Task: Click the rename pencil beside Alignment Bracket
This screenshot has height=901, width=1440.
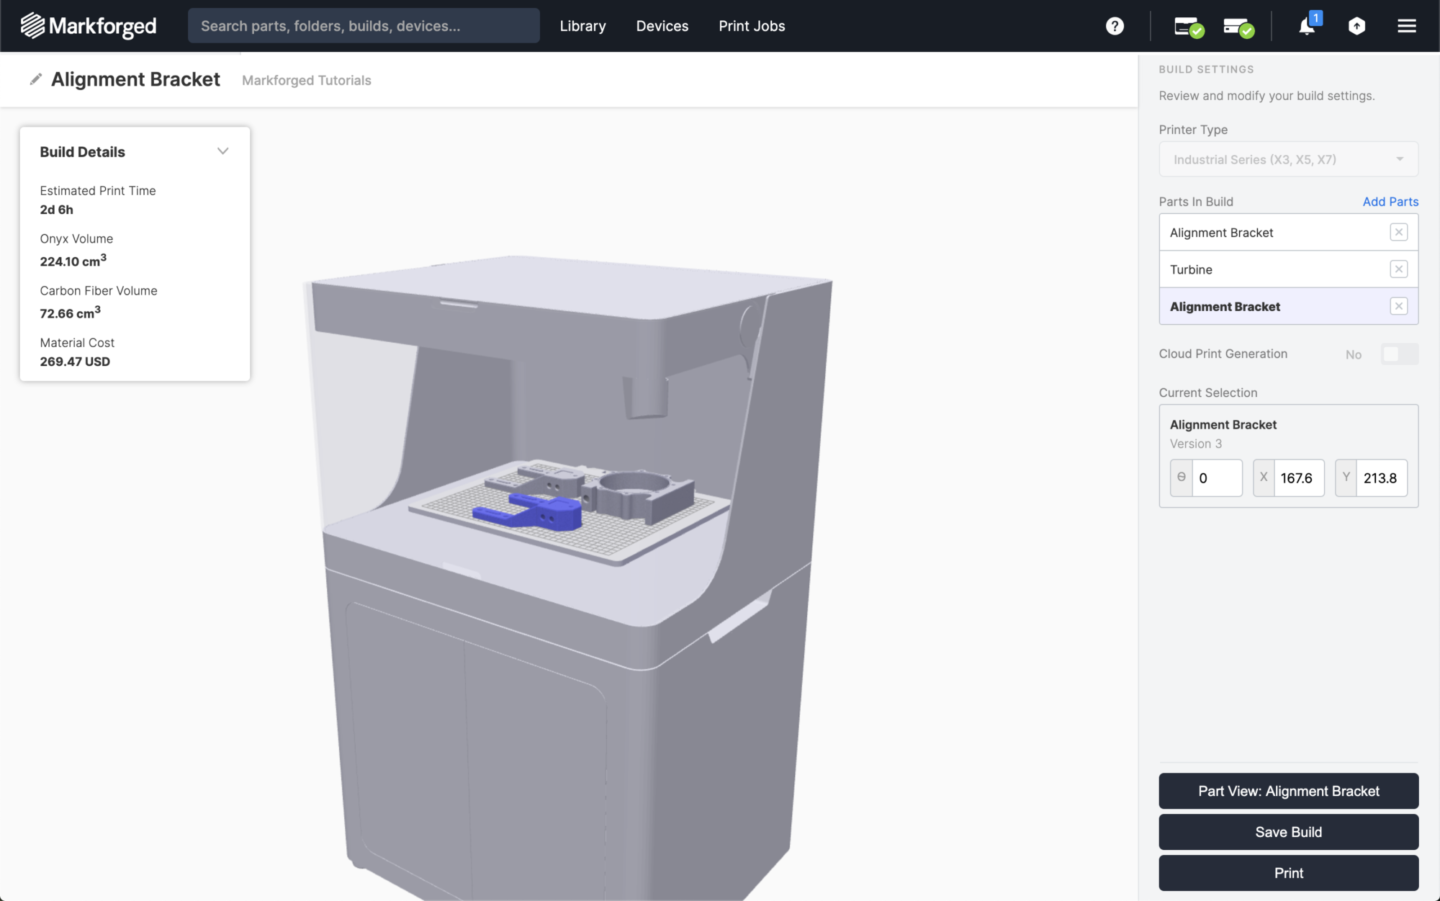Action: point(37,77)
